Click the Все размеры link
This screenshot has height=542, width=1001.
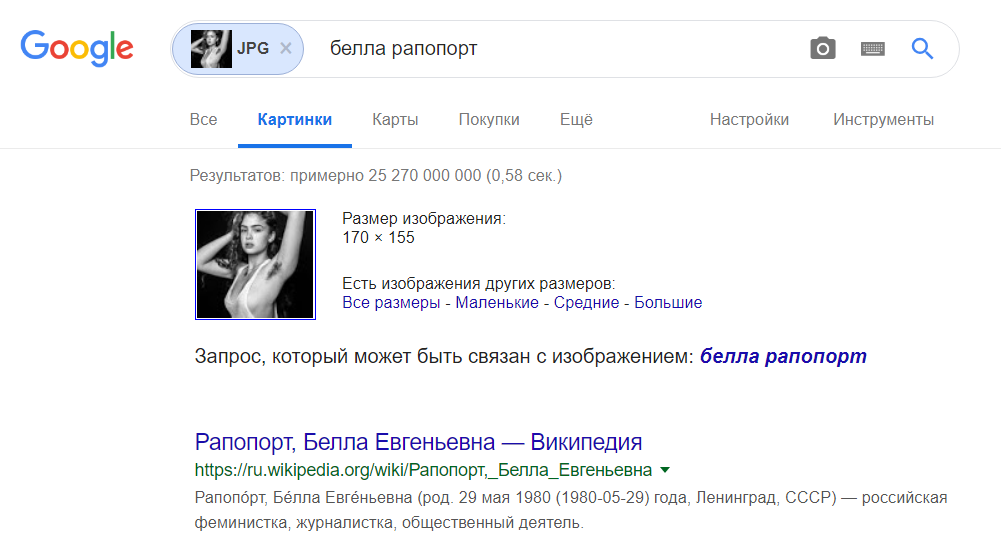point(391,302)
